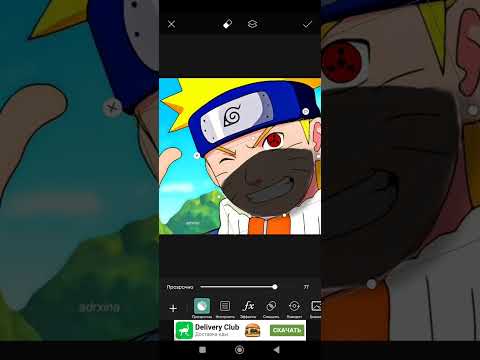The width and height of the screenshot is (480, 360).
Task: Apply changes with the checkmark icon
Action: [x=307, y=24]
